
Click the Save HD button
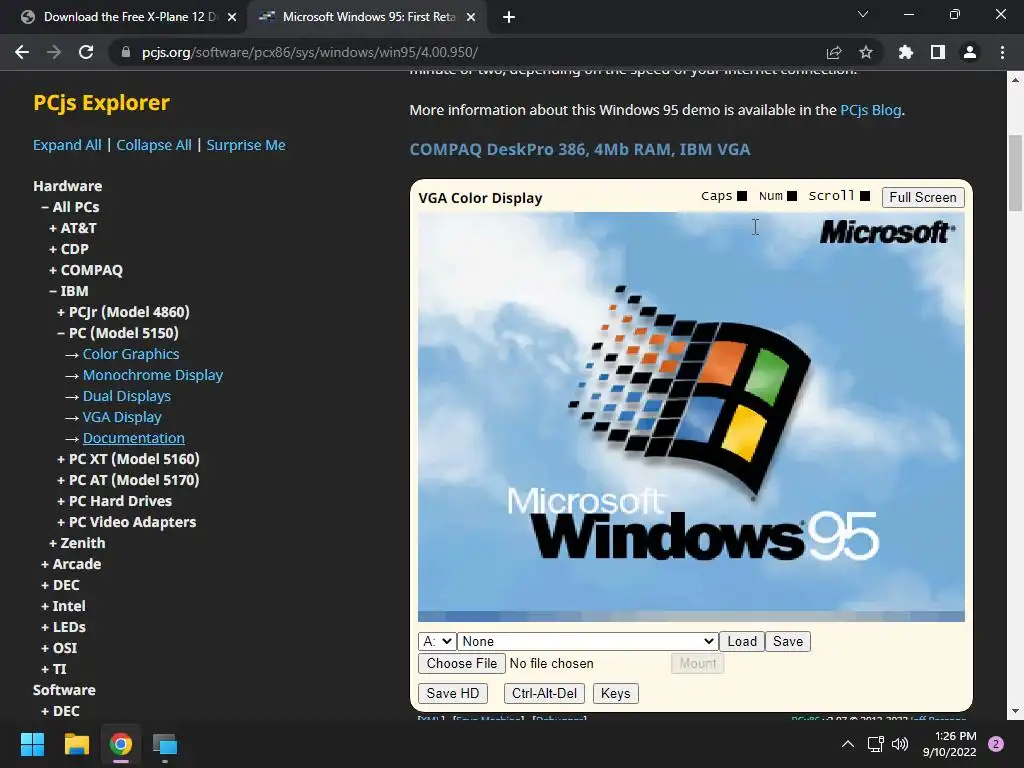(453, 694)
